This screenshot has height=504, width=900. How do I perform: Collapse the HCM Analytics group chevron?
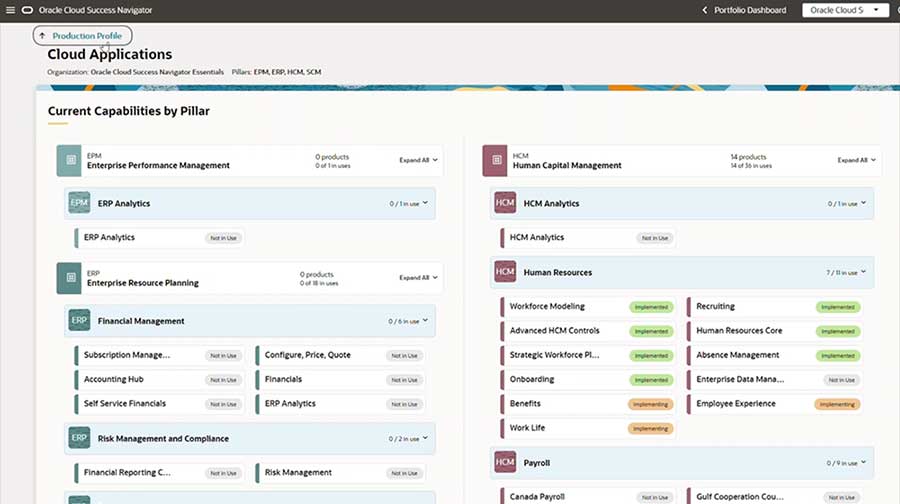[863, 203]
